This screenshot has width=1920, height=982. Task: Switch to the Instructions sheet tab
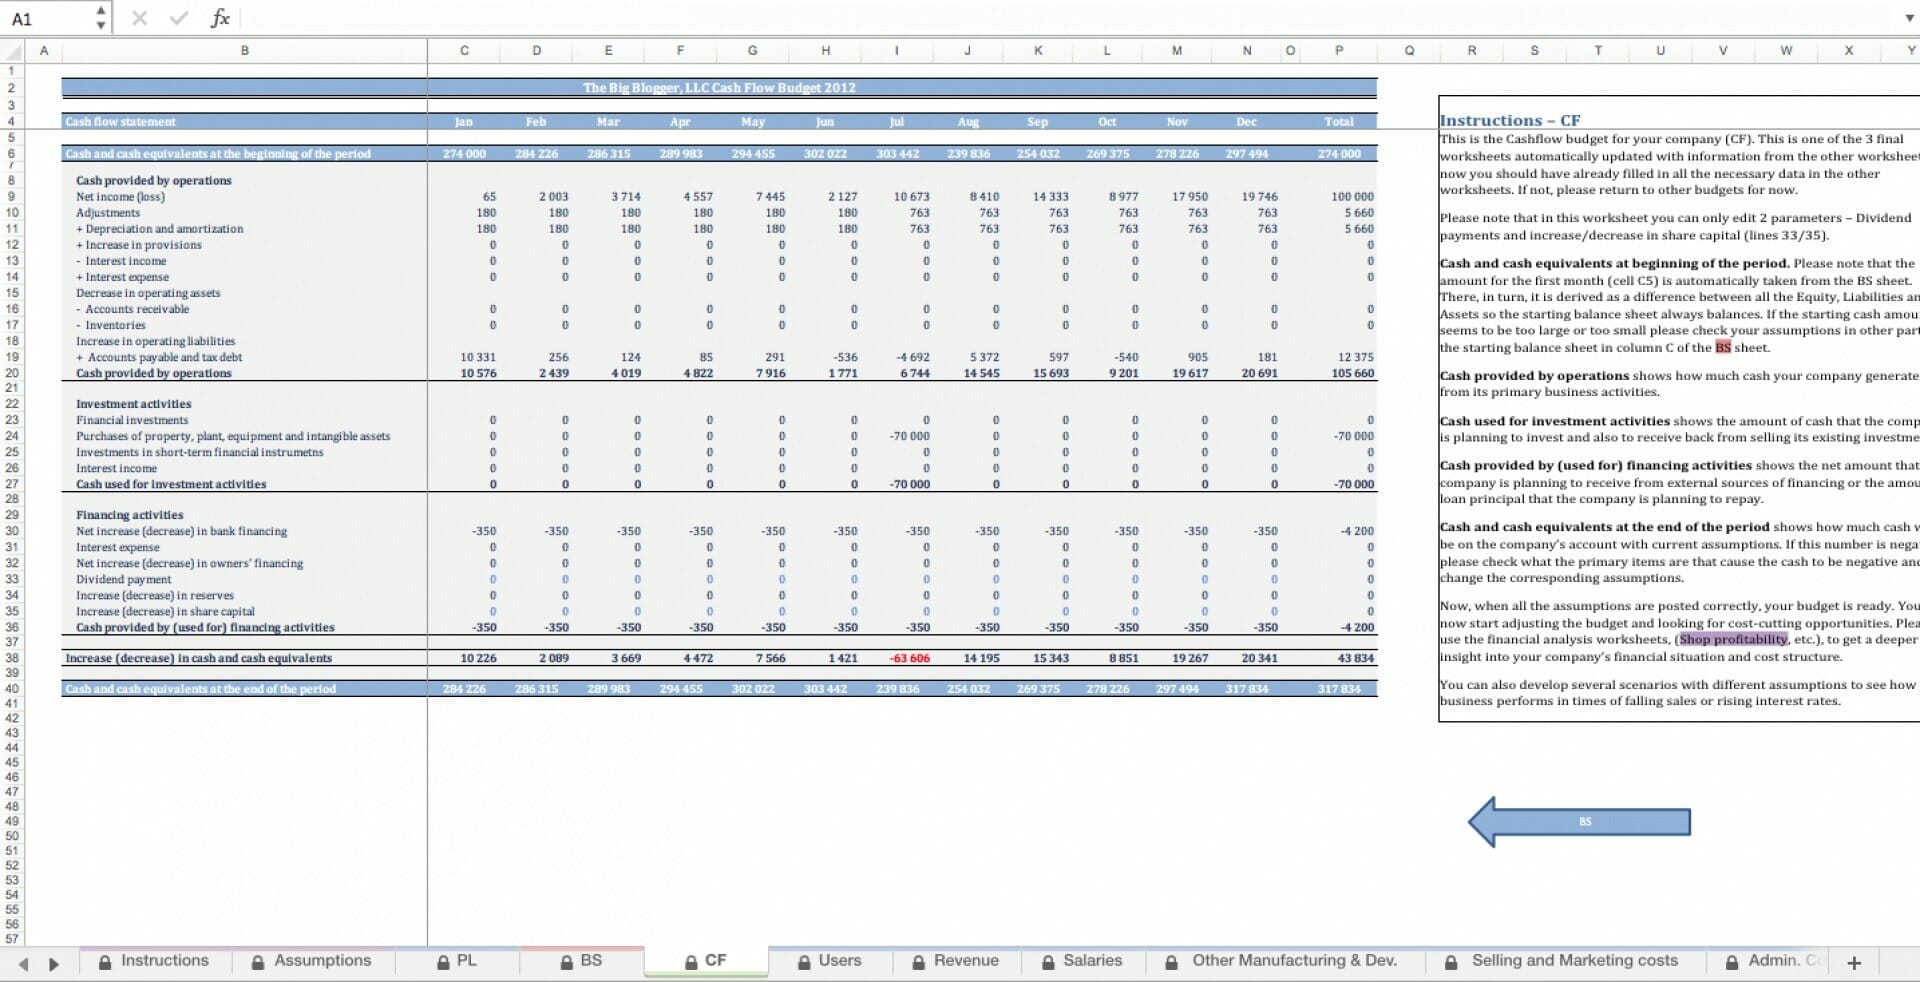coord(154,960)
